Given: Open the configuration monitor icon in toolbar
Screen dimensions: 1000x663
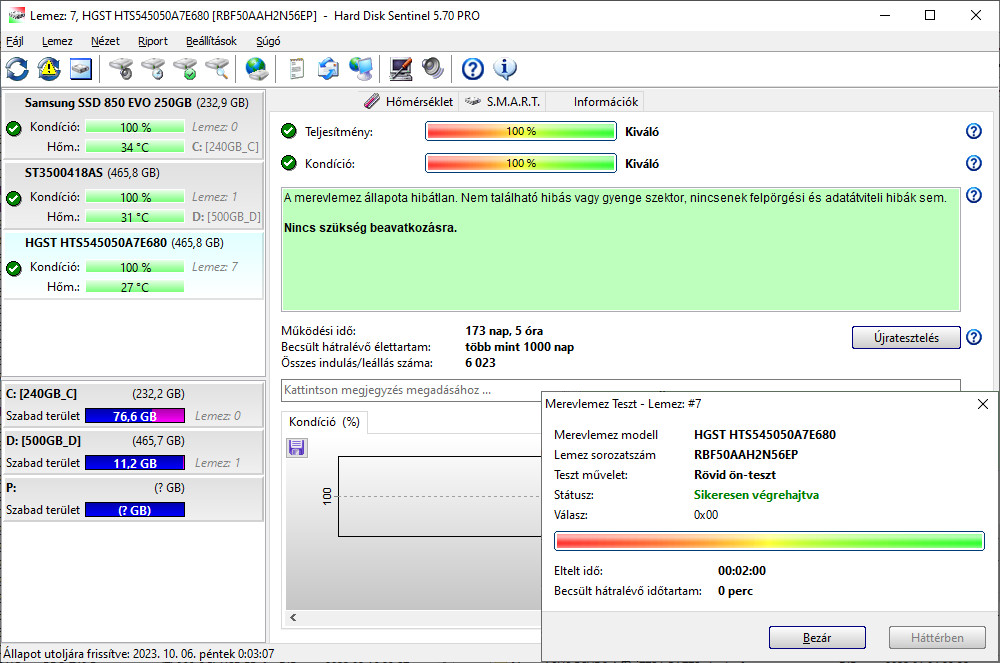Looking at the screenshot, I should coord(401,69).
